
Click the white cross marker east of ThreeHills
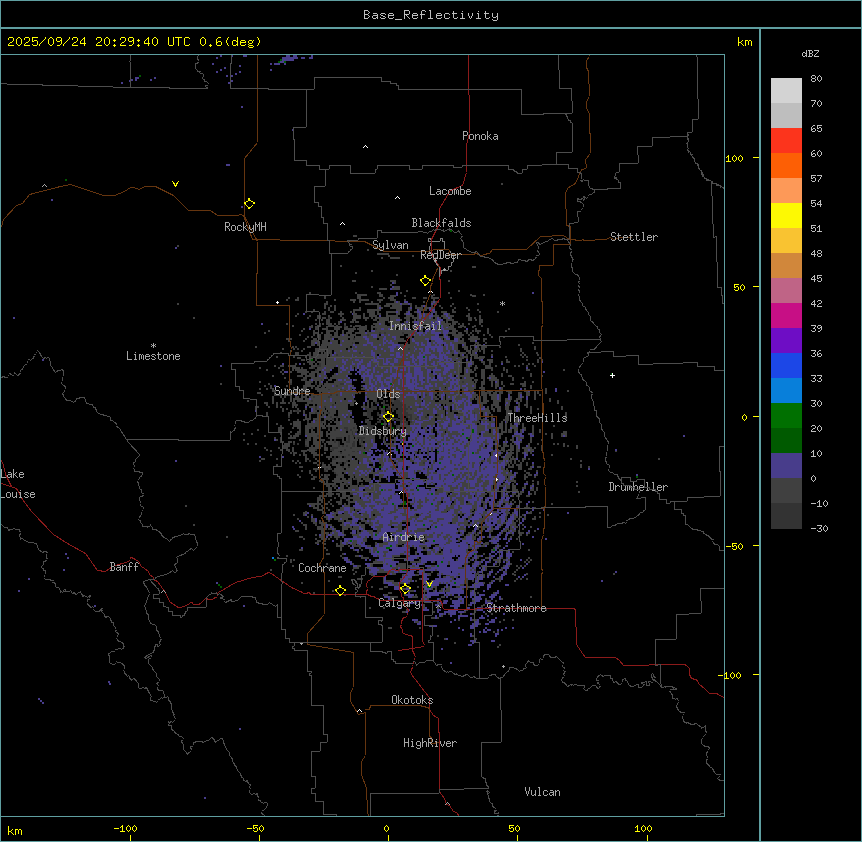[x=612, y=375]
